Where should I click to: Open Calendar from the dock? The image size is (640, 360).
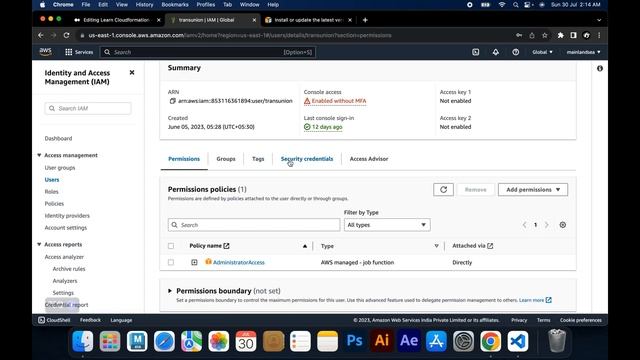click(x=246, y=341)
